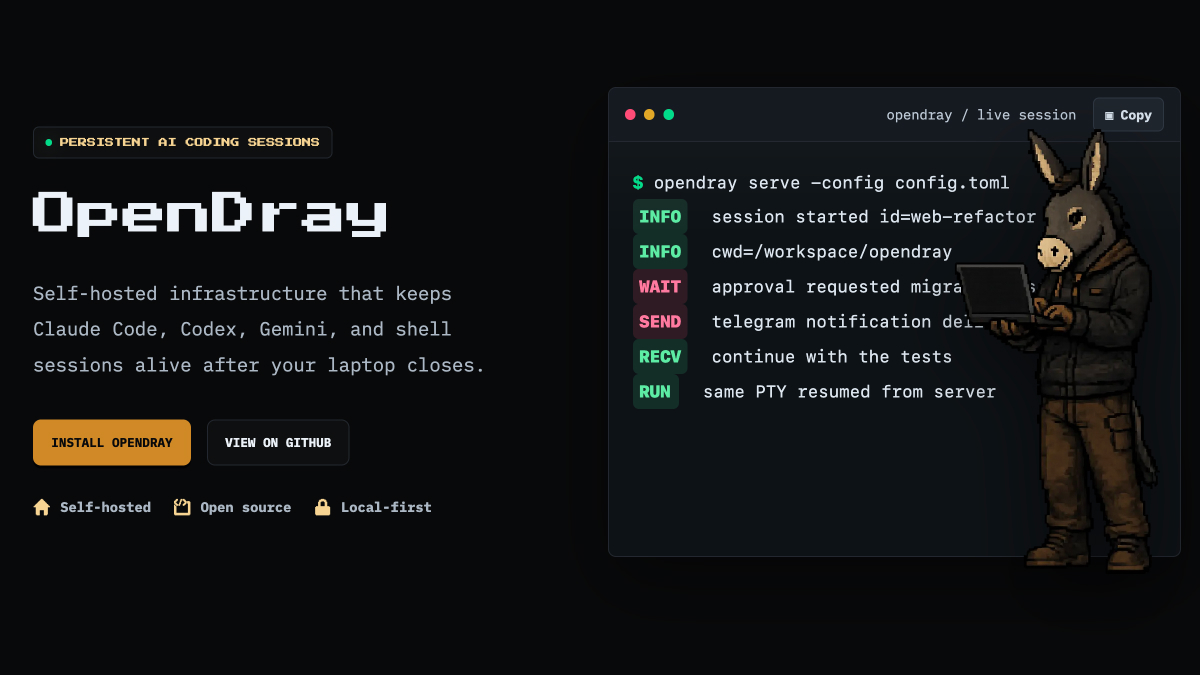
Task: Click INFO tag of cwd line
Action: [x=660, y=252]
